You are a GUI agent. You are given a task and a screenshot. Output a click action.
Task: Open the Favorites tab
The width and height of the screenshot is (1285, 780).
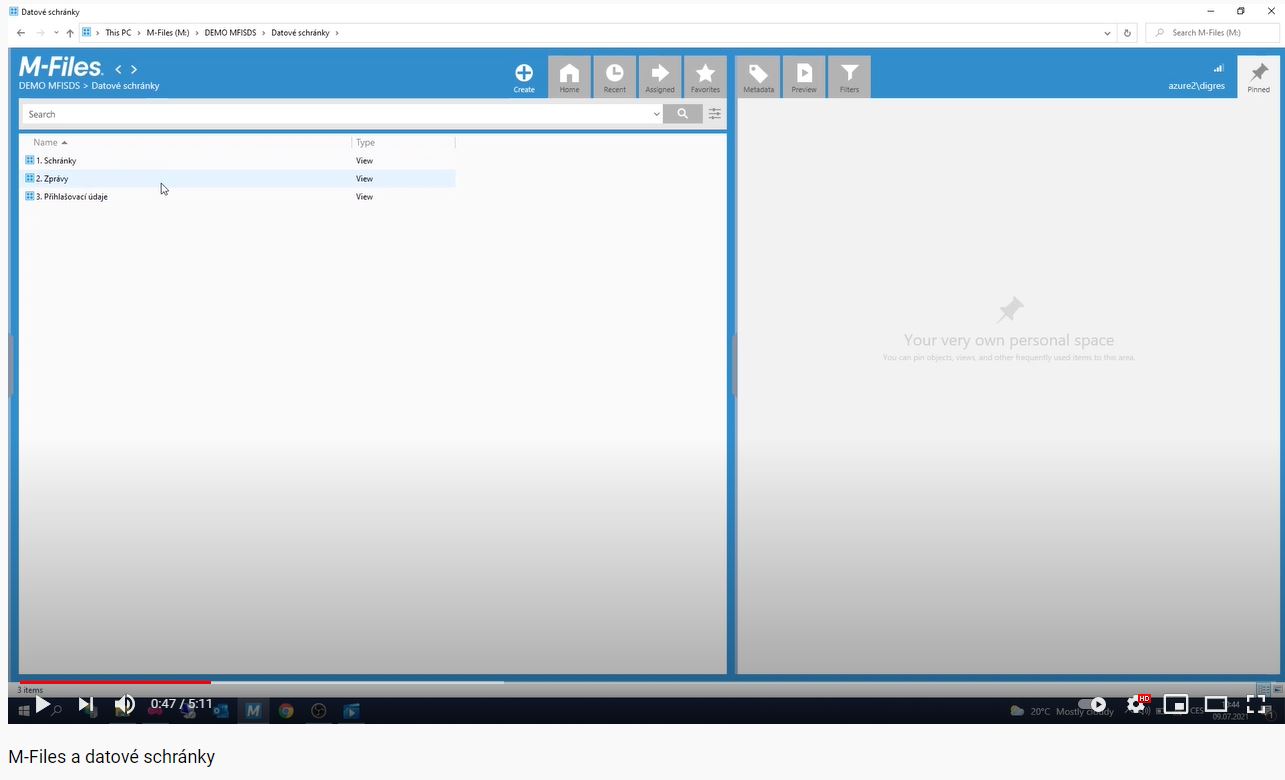point(705,77)
